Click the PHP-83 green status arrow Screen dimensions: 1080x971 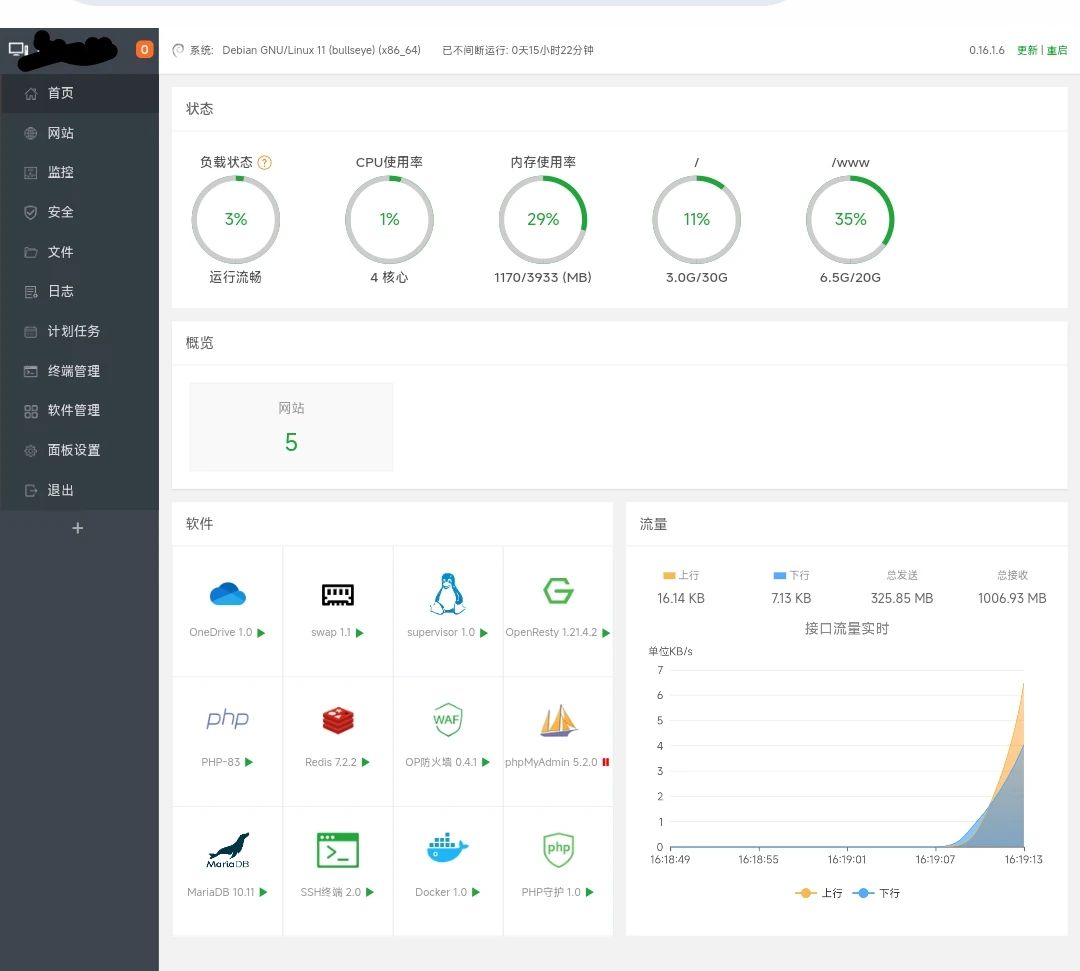(249, 762)
